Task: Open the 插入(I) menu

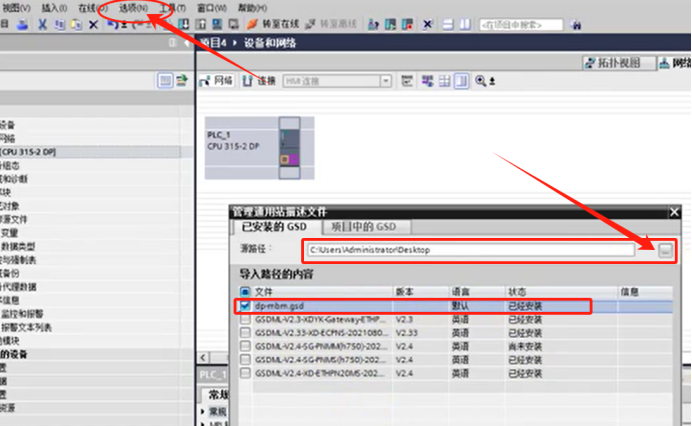Action: [54, 8]
